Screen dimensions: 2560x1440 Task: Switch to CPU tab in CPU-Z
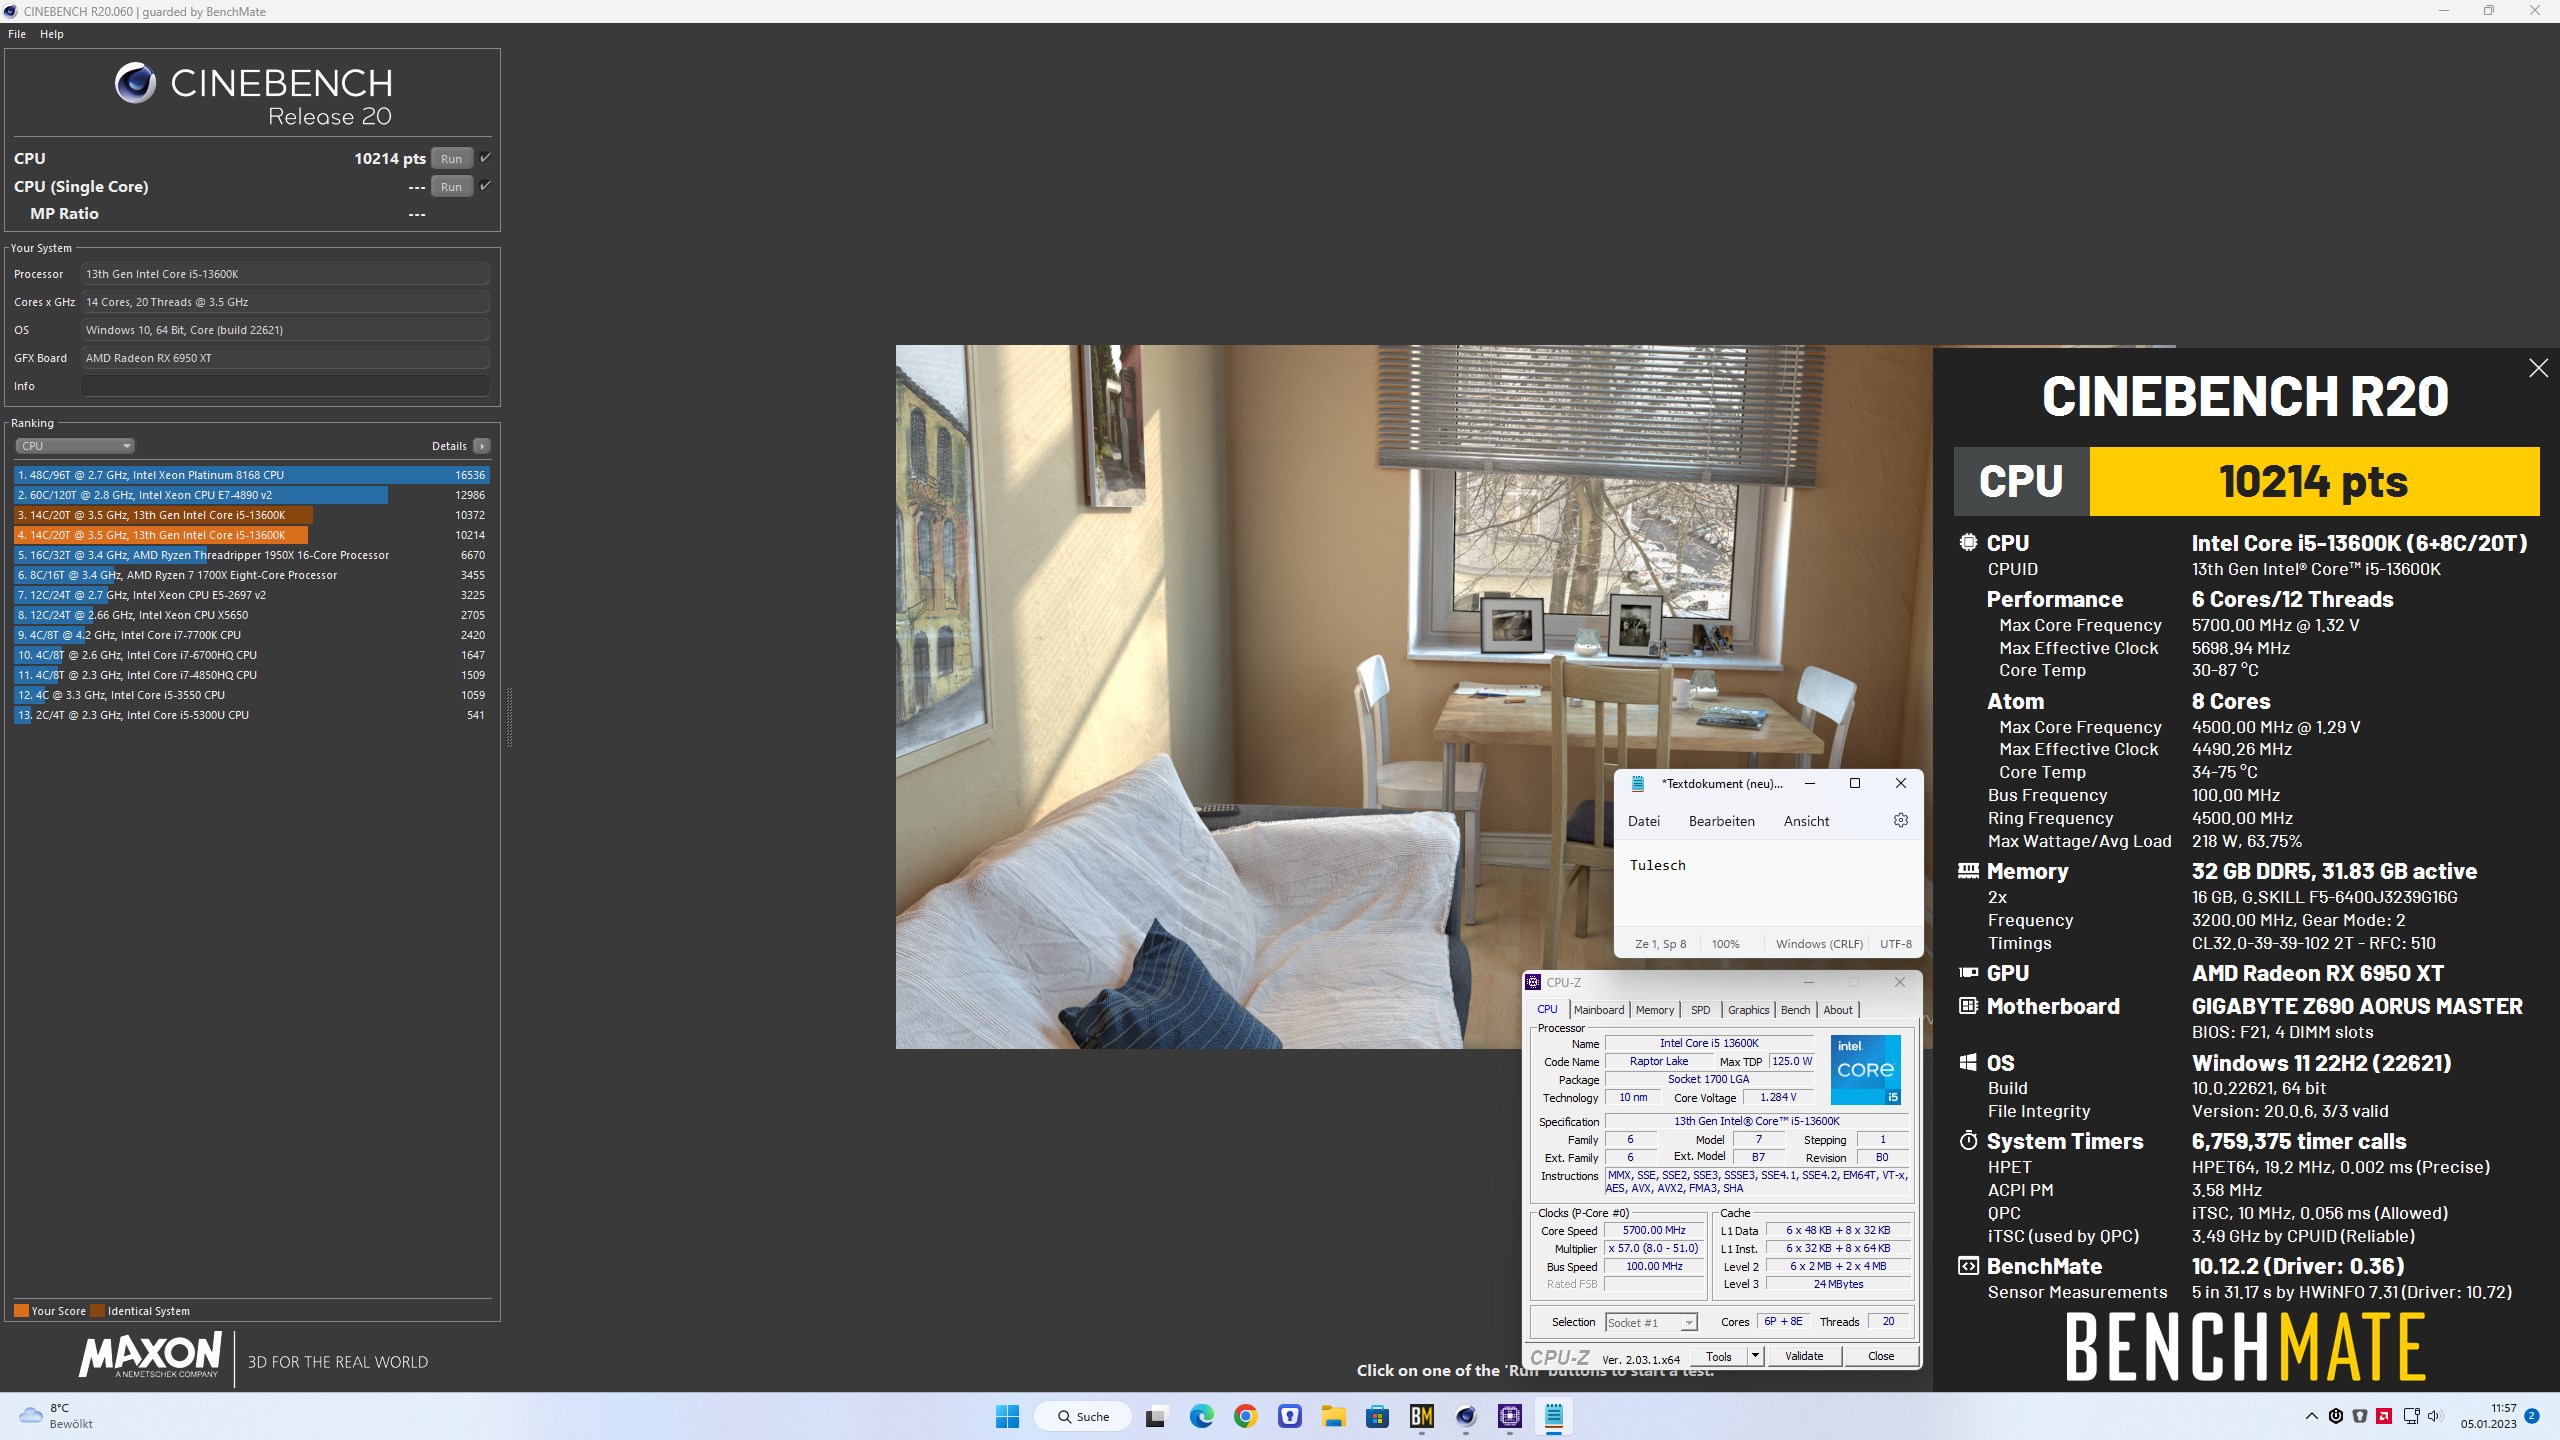pos(1547,1010)
